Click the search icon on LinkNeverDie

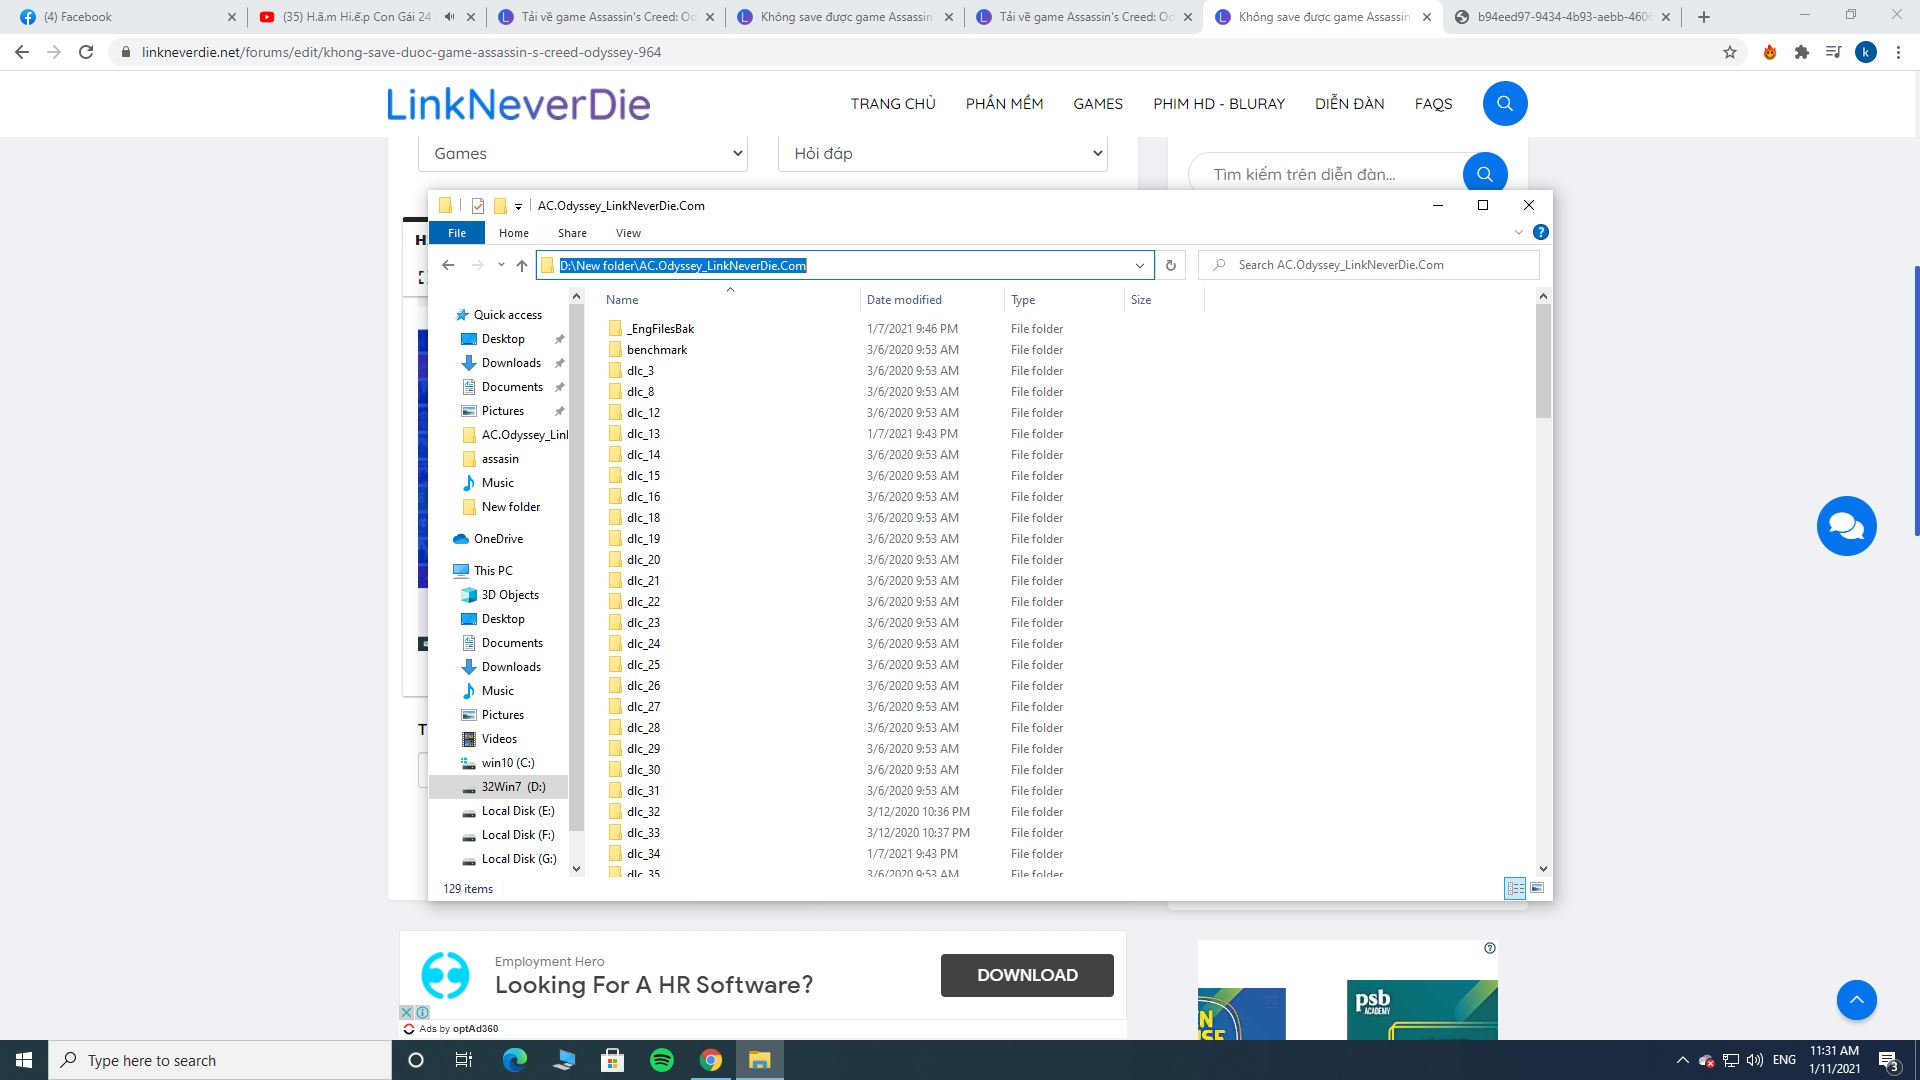click(1505, 103)
